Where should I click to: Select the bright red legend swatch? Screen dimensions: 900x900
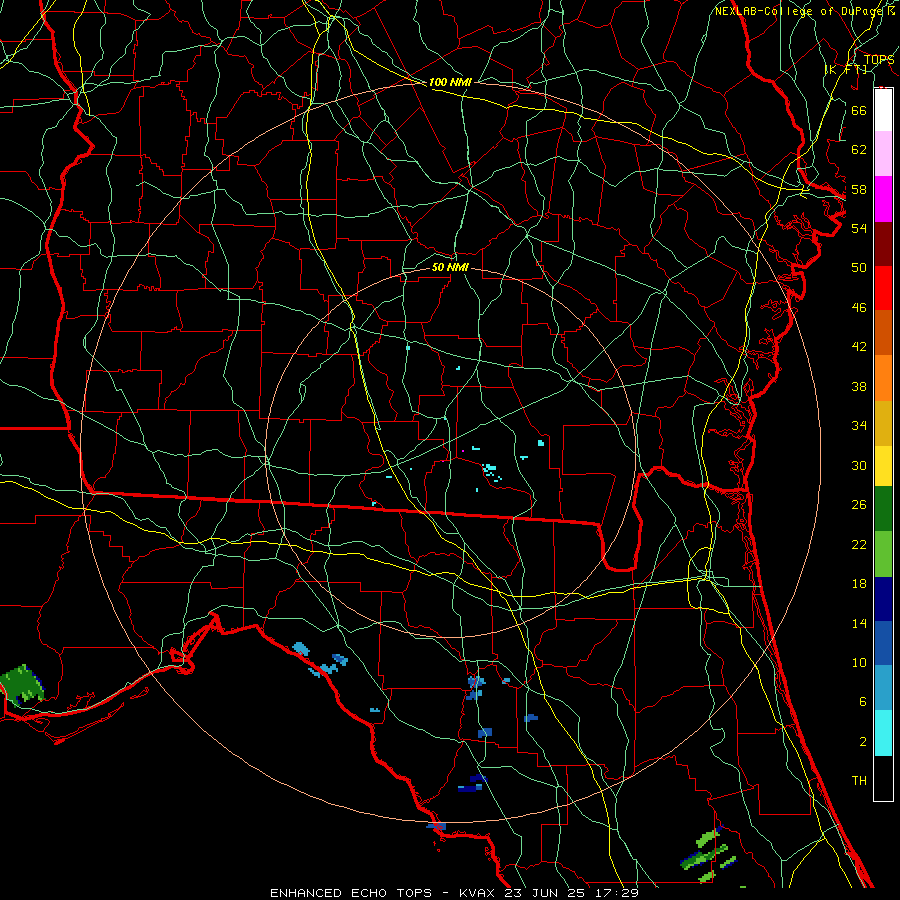coord(883,288)
